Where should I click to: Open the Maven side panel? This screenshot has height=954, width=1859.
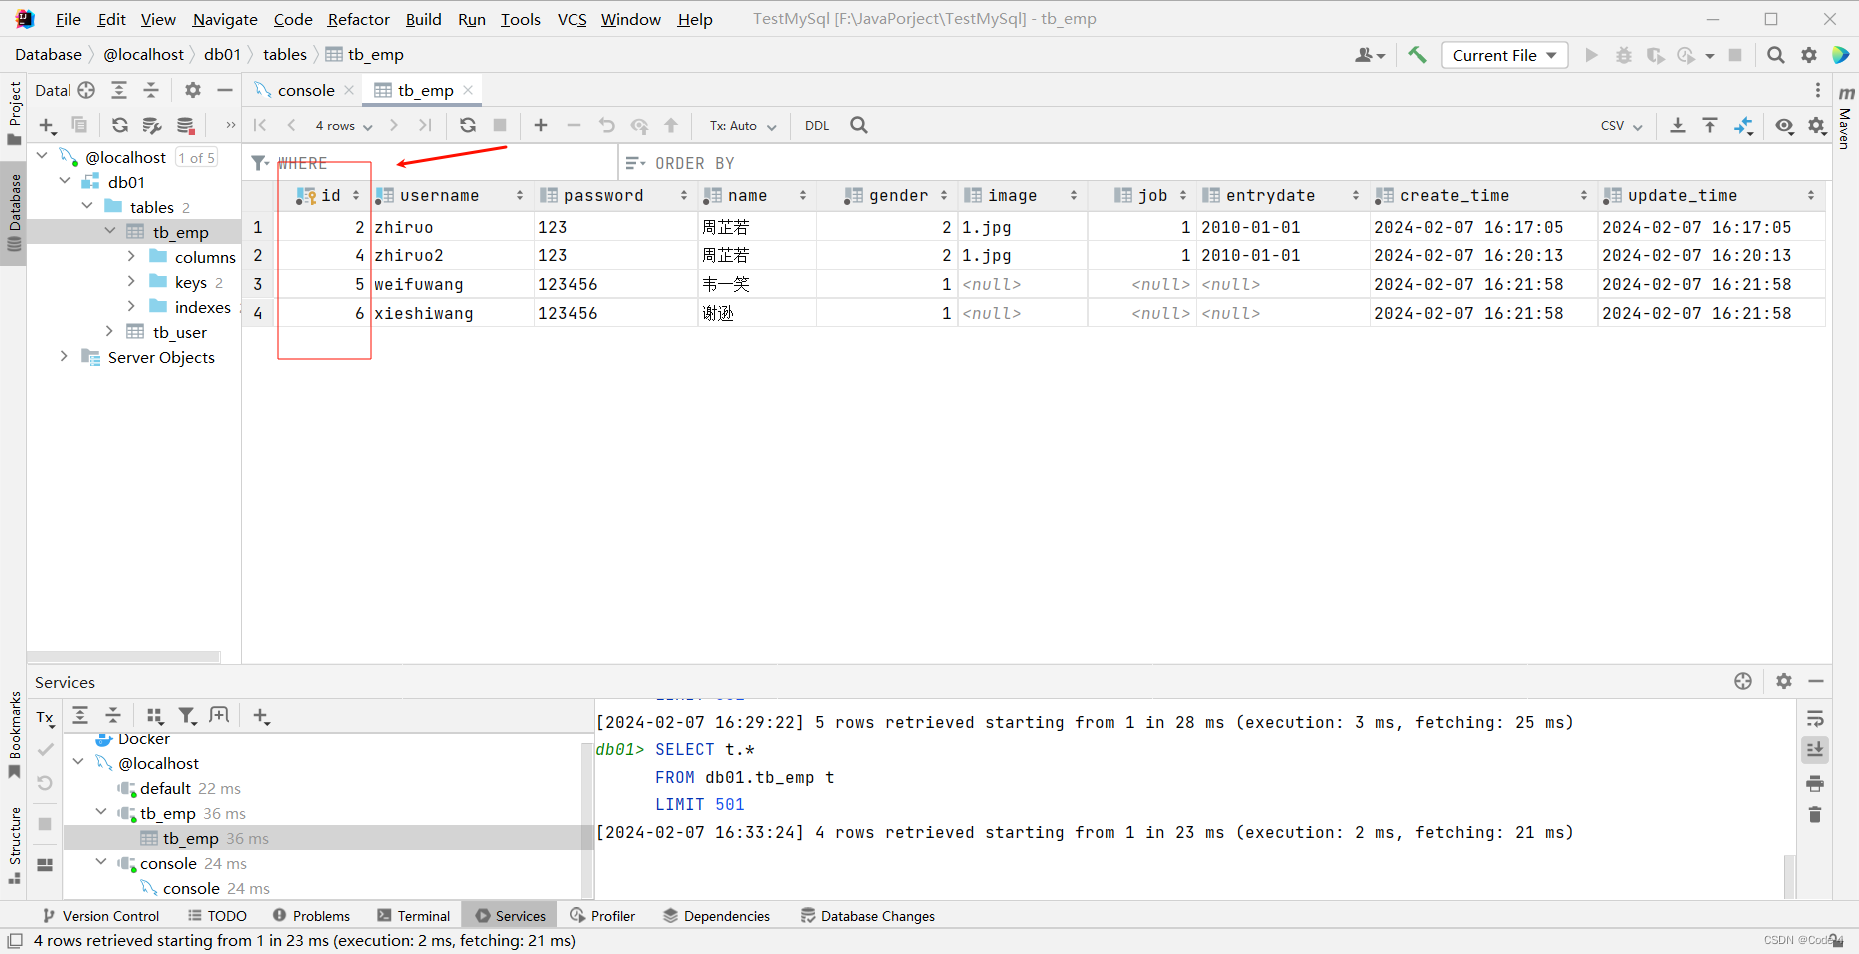tap(1845, 118)
